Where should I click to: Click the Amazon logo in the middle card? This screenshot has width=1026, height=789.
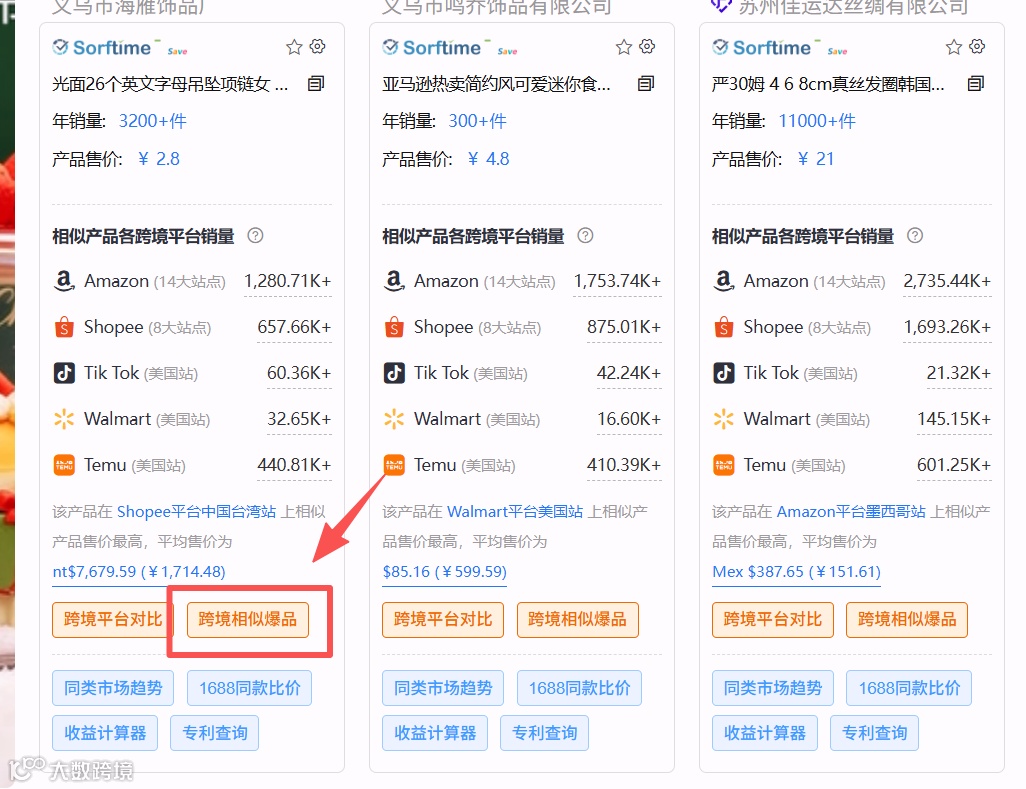(x=393, y=281)
